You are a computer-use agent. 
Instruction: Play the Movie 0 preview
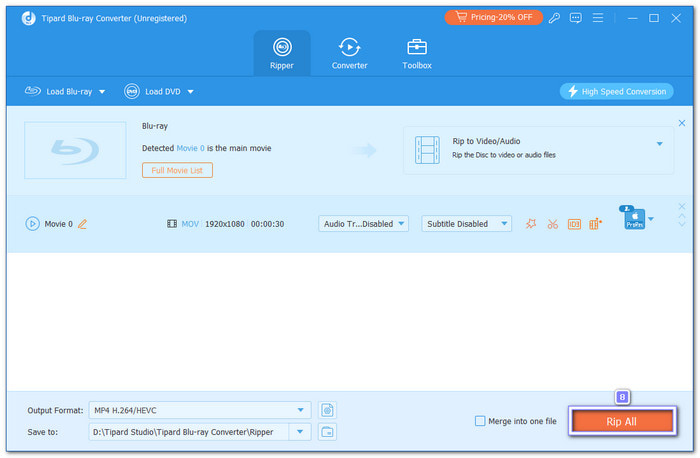pyautogui.click(x=32, y=224)
